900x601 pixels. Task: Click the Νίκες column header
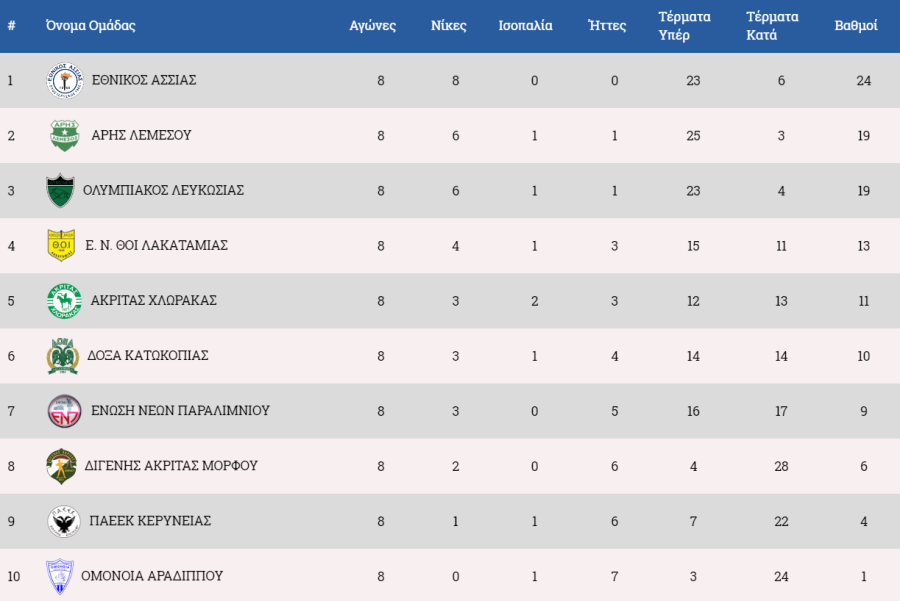(448, 26)
